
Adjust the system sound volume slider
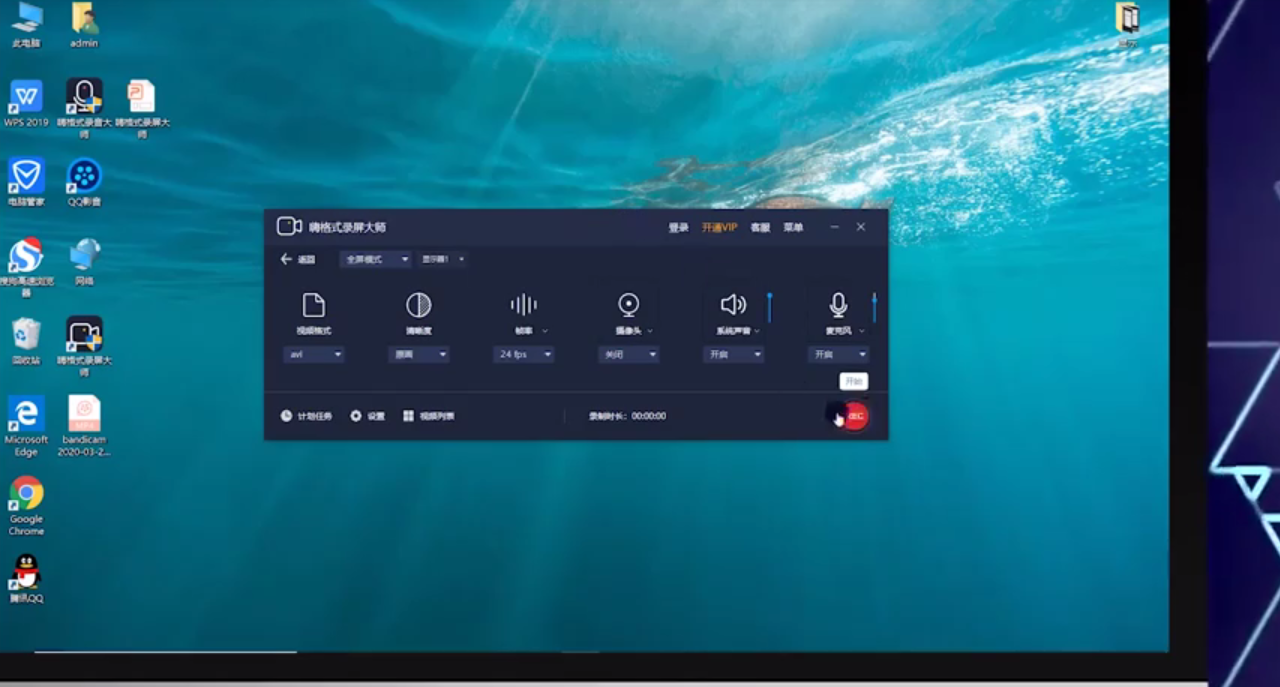pos(769,307)
